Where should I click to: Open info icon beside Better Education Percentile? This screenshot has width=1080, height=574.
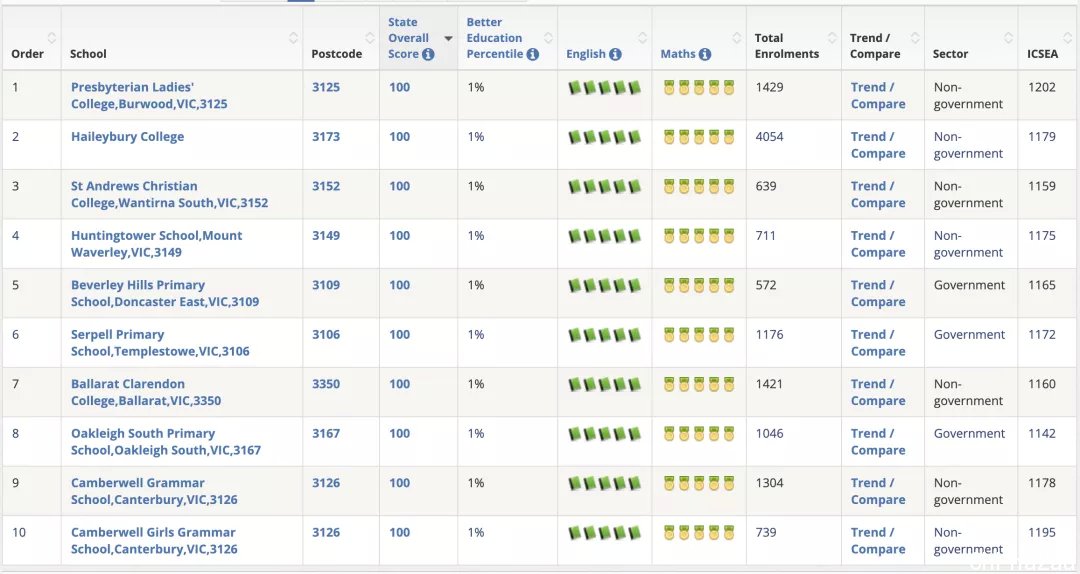coord(532,54)
